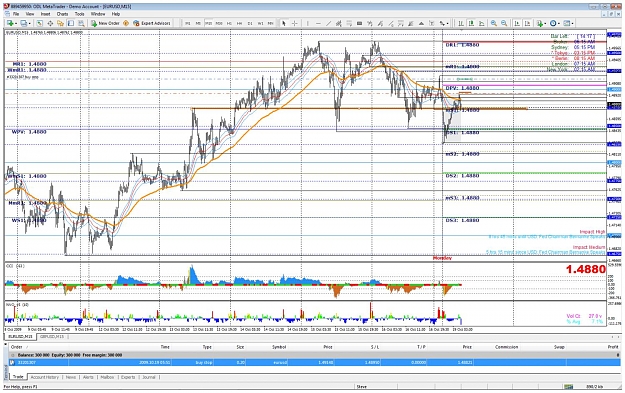The image size is (625, 393).
Task: Switch chart to line chart icon
Action: coord(481,23)
